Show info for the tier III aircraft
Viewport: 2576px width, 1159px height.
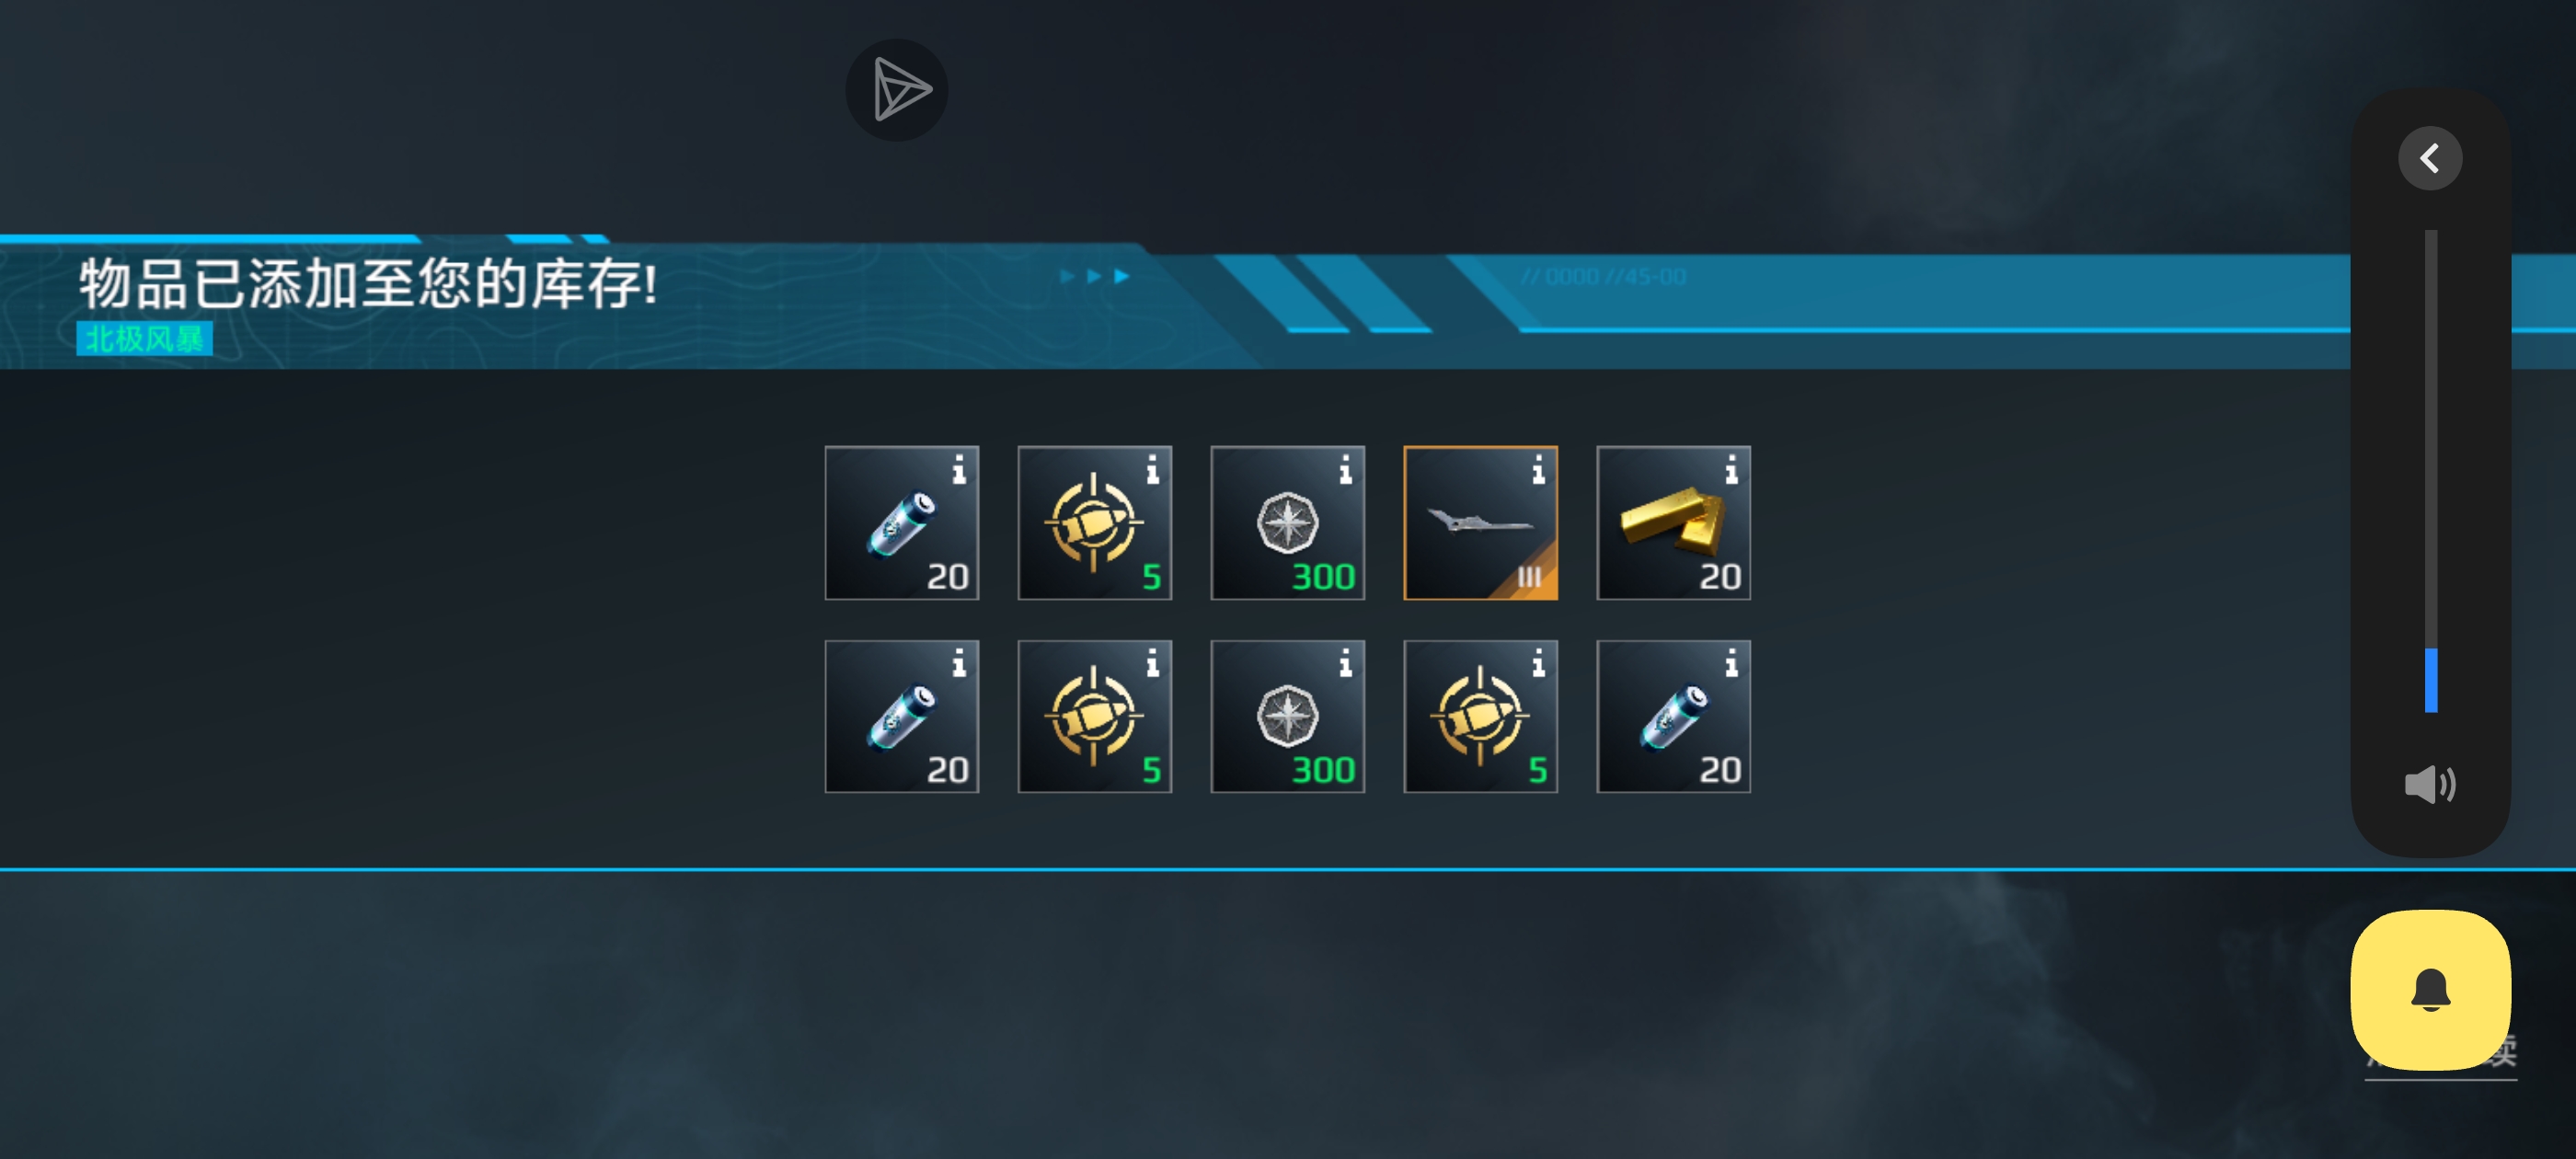click(1538, 469)
